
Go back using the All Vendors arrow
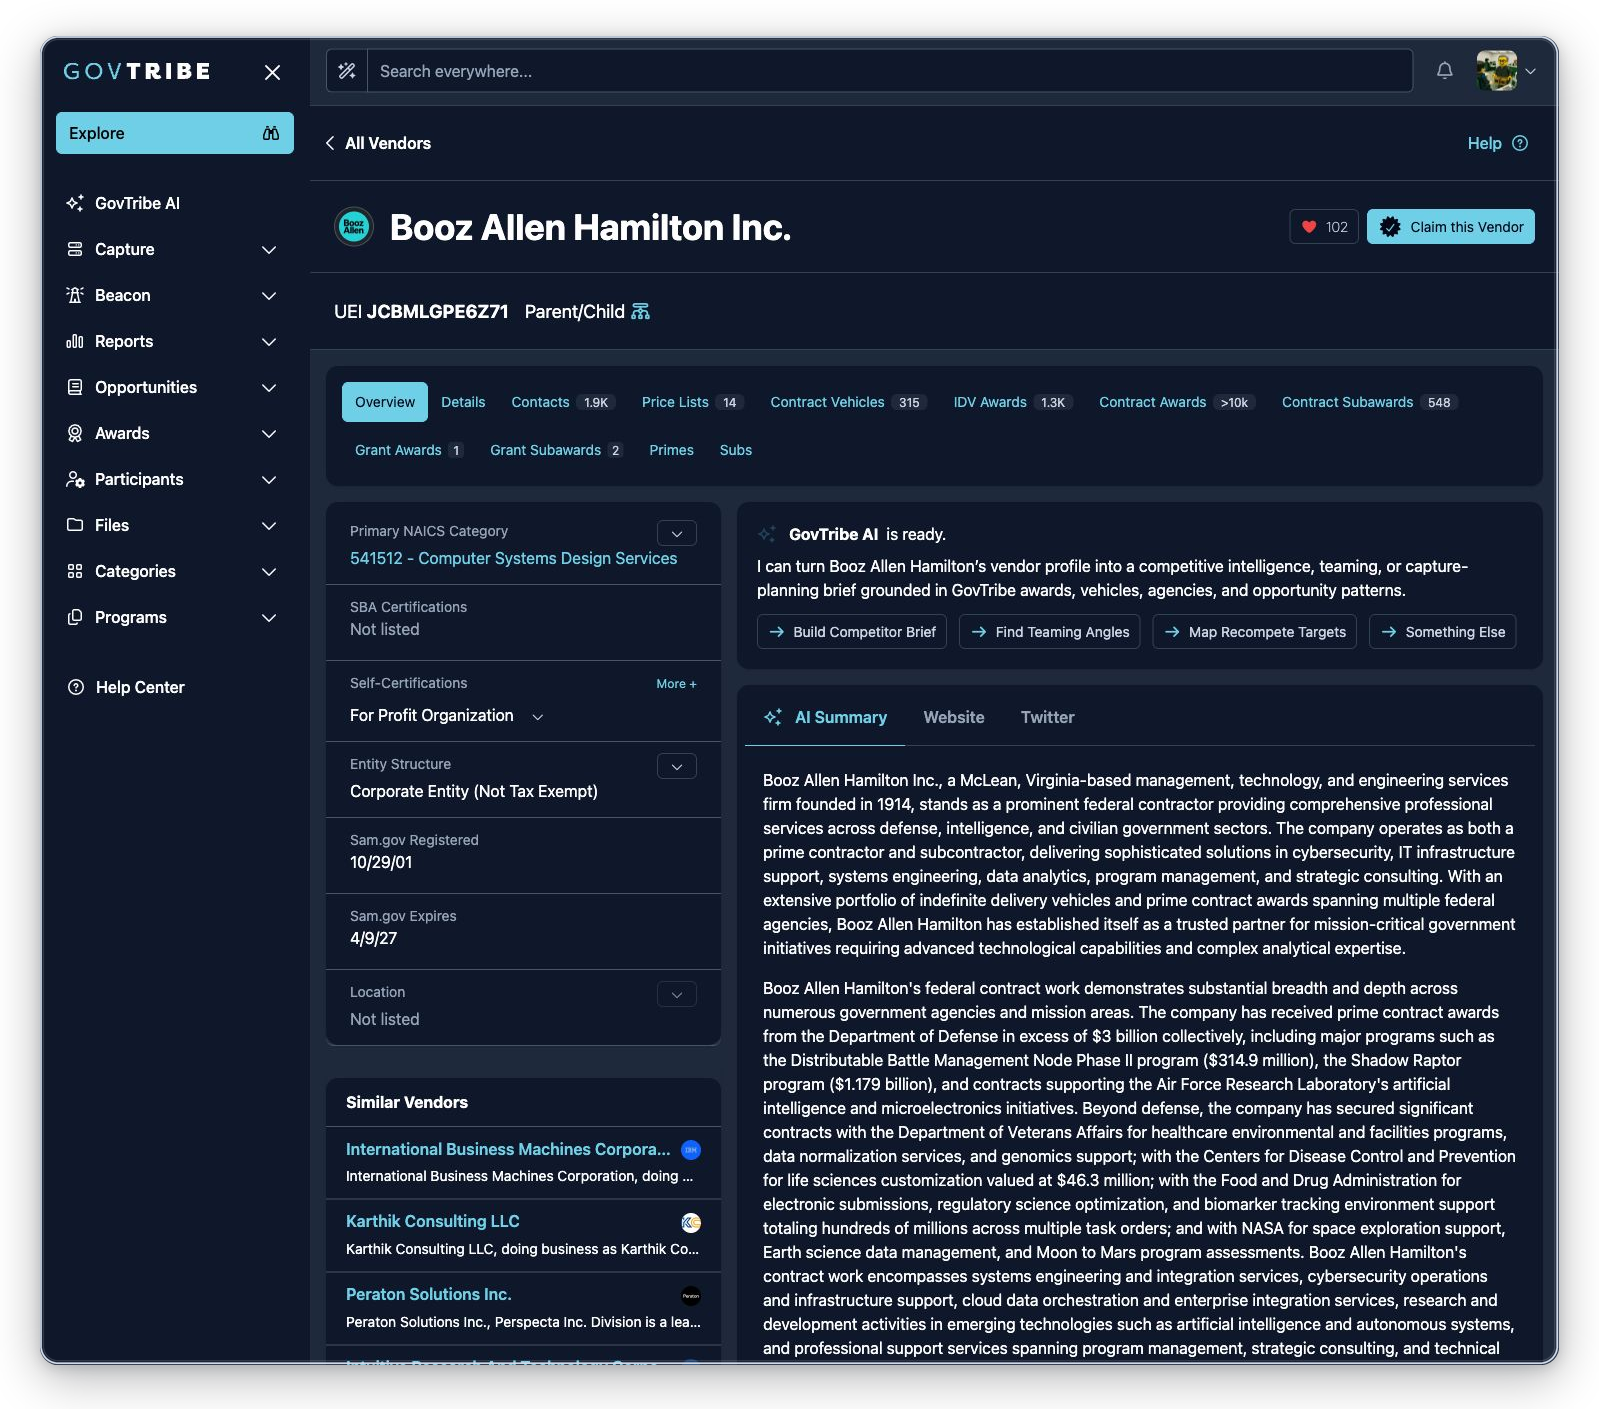click(330, 143)
